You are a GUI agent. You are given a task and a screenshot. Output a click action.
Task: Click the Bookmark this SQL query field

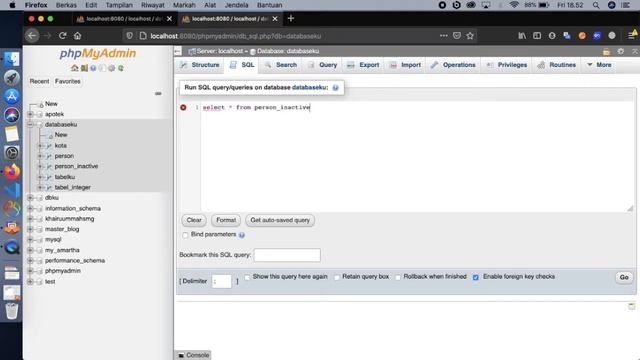point(287,255)
